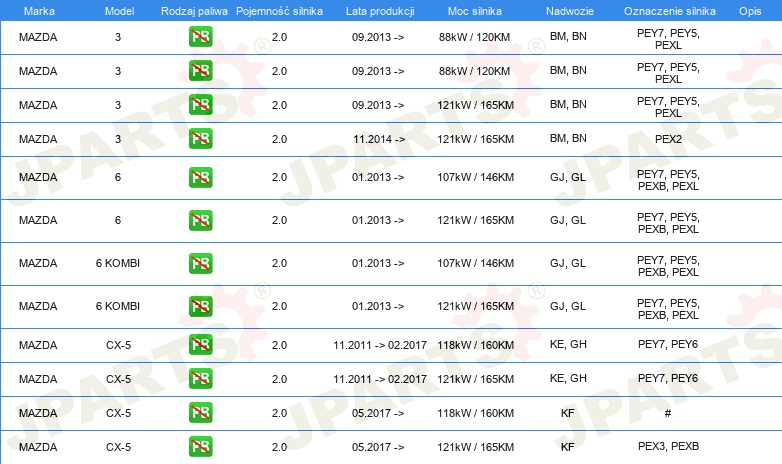
Task: Click petrol icon for Mazda 3 PEX2 row
Action: coord(200,139)
